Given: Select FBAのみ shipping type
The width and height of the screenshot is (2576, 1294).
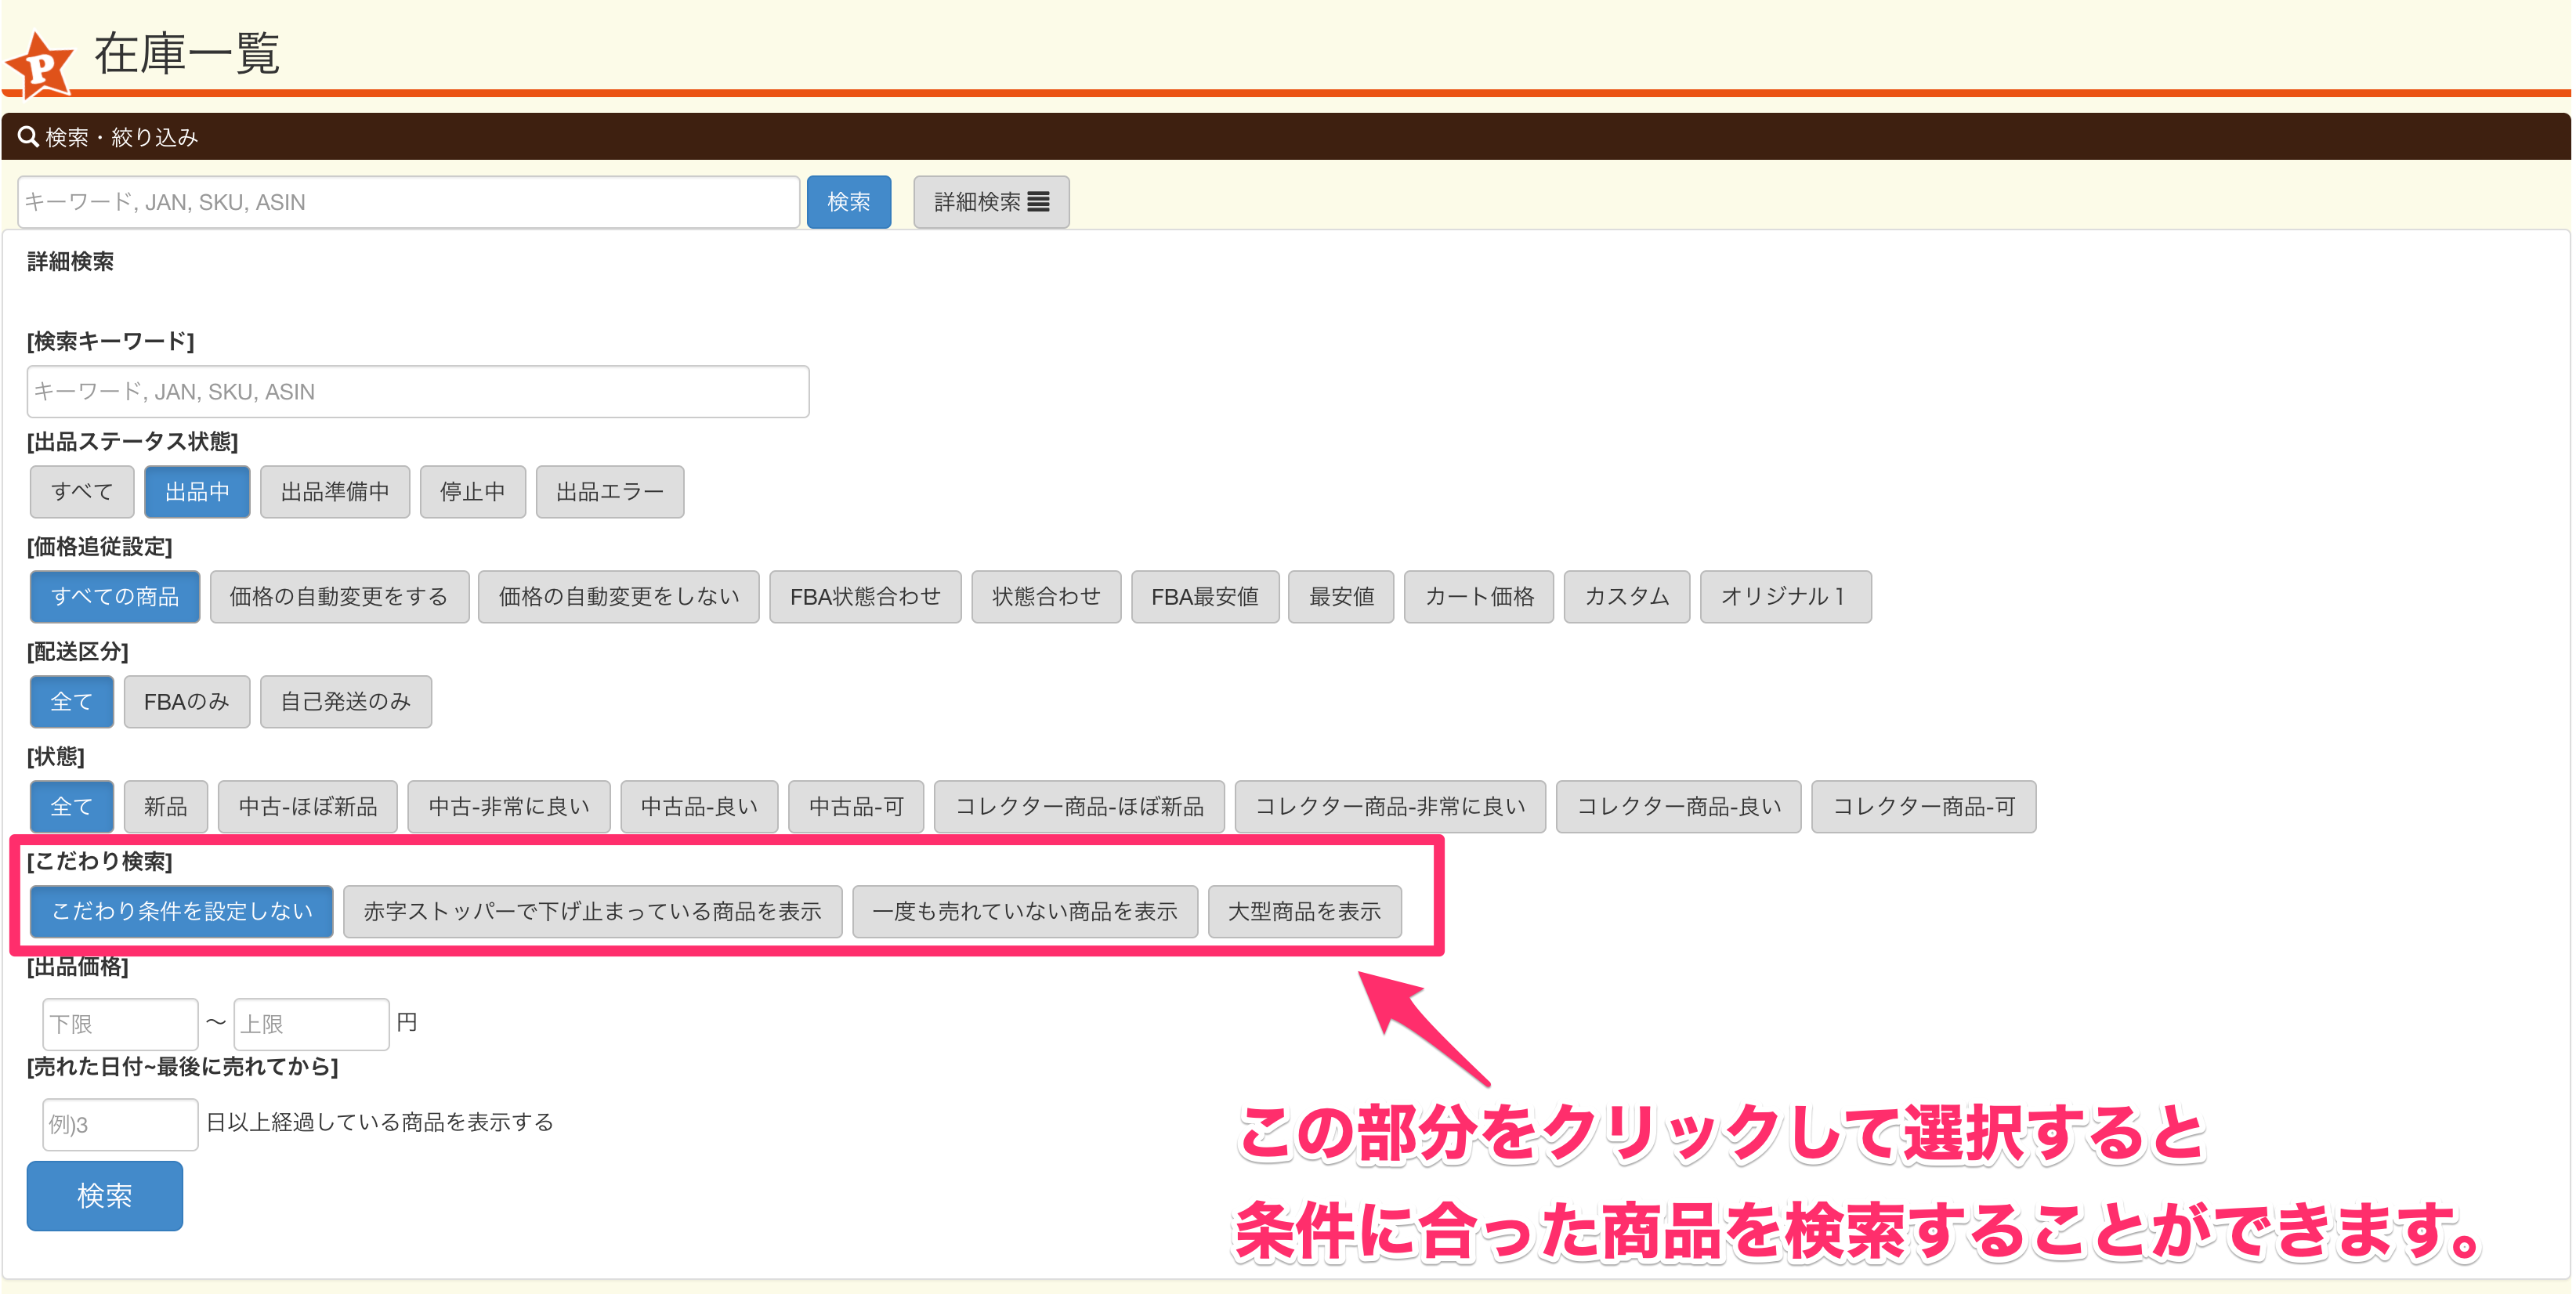Looking at the screenshot, I should point(187,701).
